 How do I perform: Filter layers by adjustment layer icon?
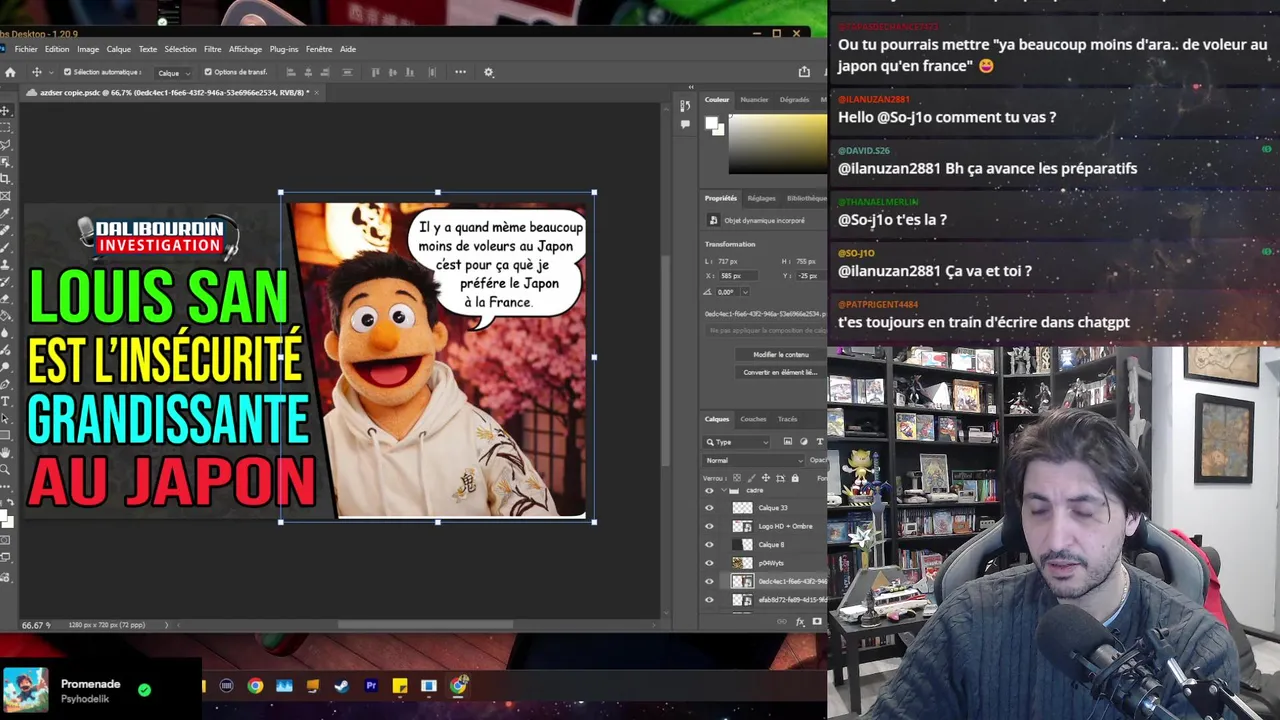click(x=804, y=441)
